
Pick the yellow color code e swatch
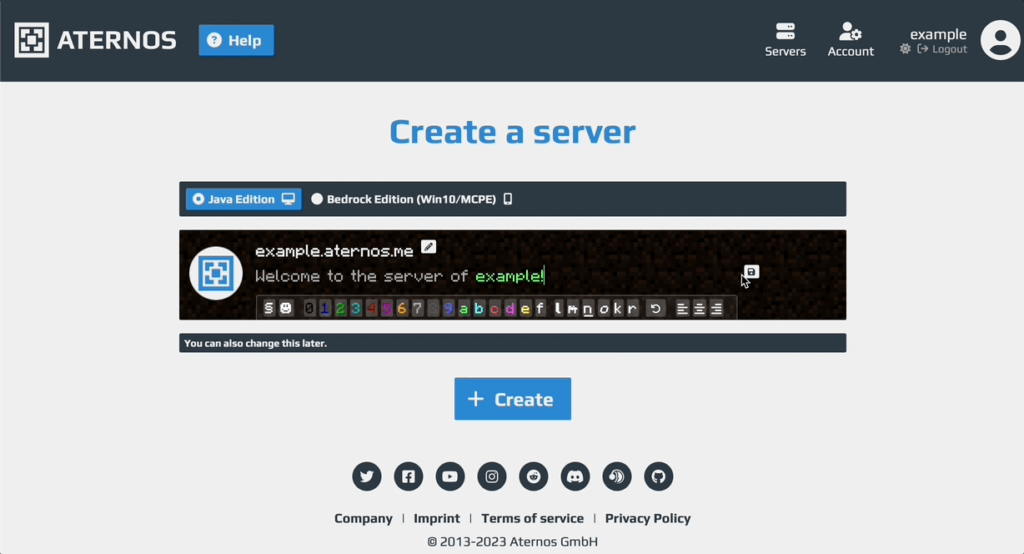point(525,308)
